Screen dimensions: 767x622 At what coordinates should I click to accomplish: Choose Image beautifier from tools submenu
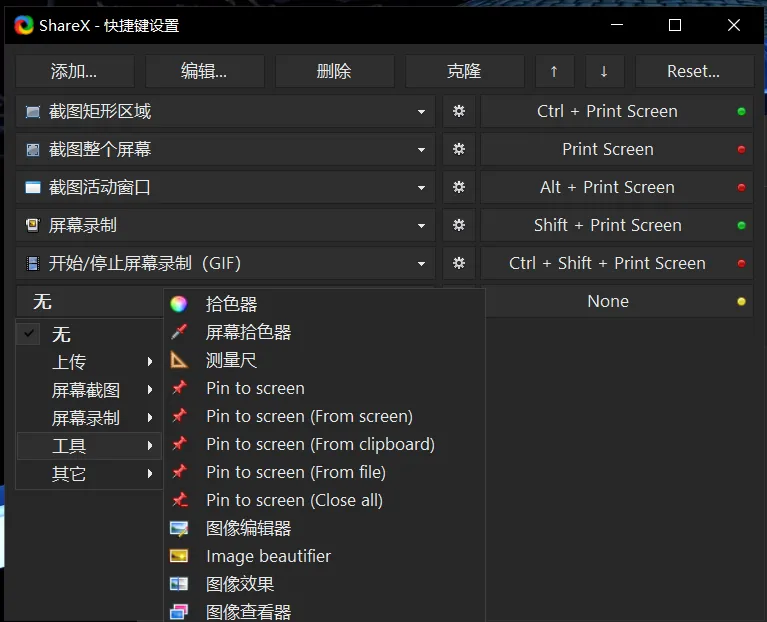point(324,556)
